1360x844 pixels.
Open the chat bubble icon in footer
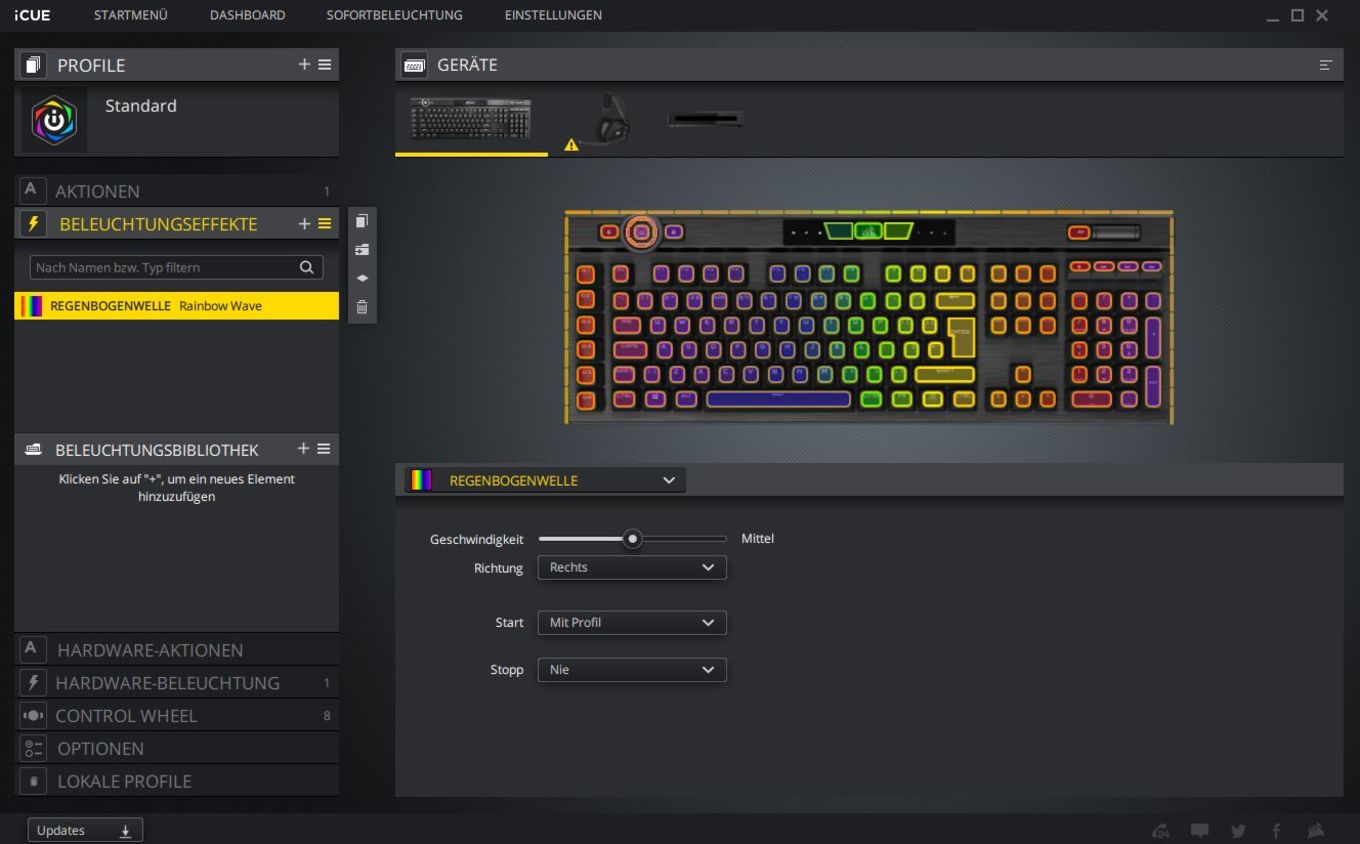pyautogui.click(x=1200, y=831)
